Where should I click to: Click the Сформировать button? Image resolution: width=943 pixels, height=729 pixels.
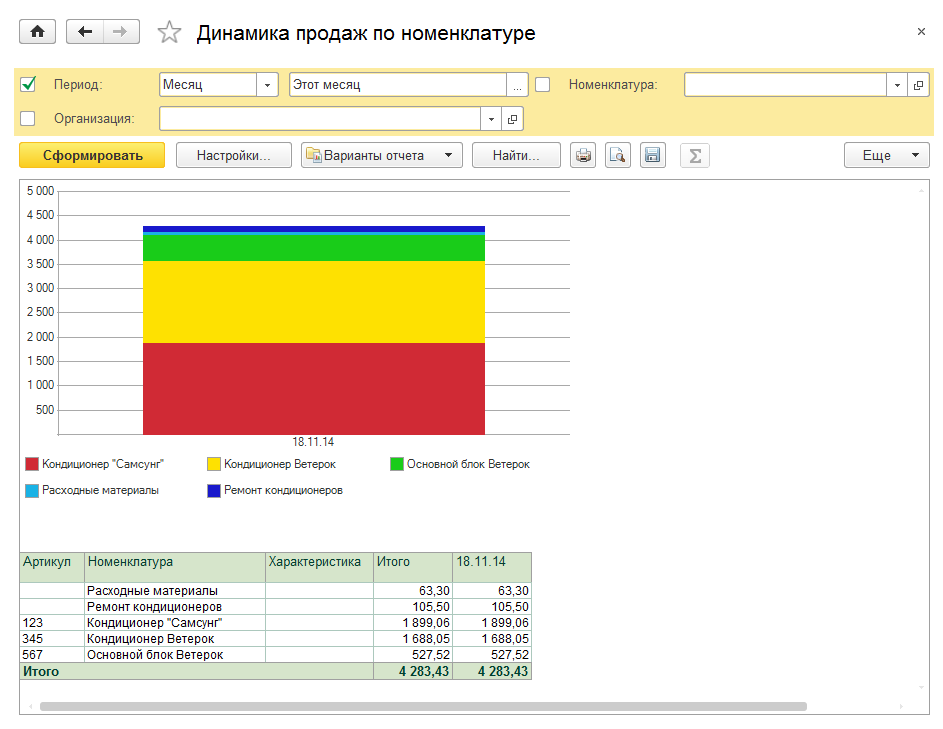93,155
